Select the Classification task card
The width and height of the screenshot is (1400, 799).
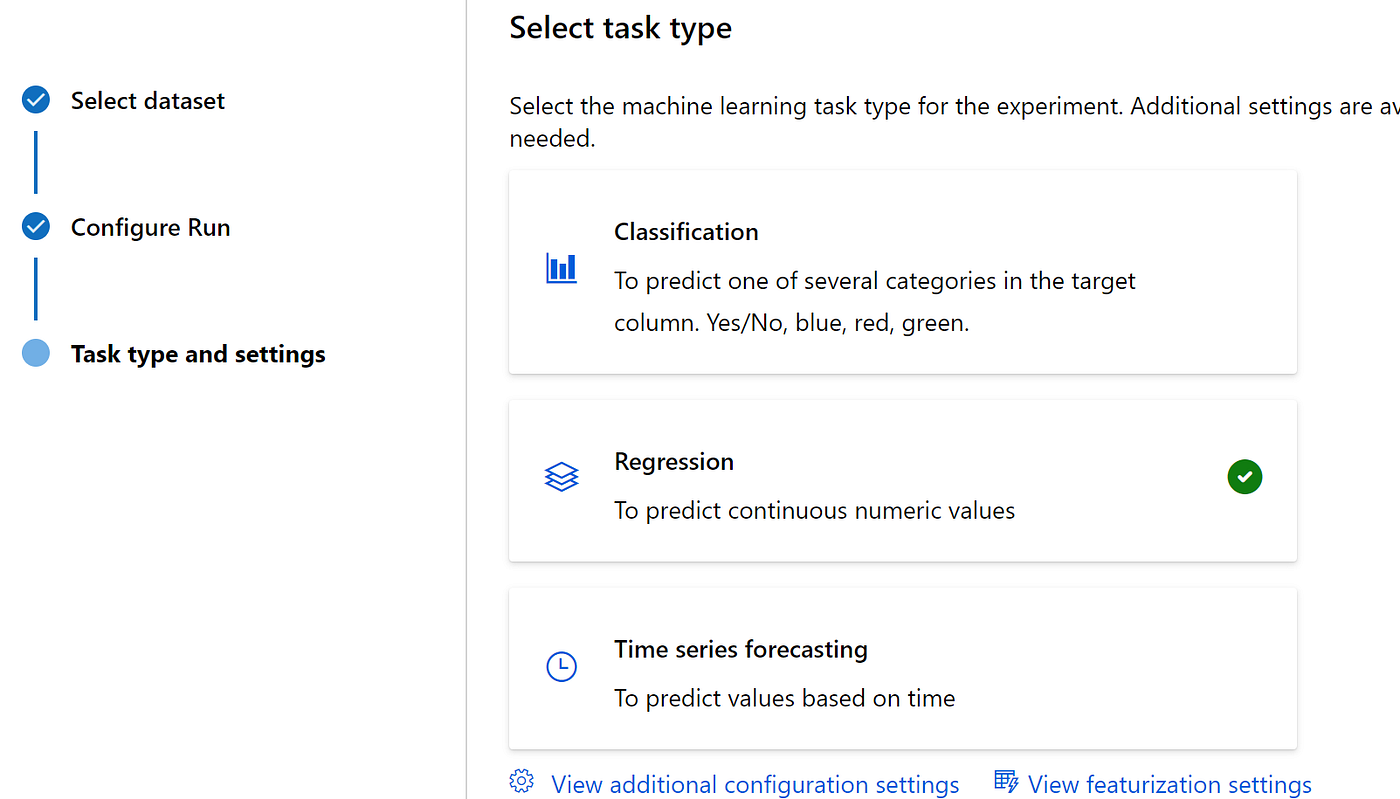pos(900,271)
